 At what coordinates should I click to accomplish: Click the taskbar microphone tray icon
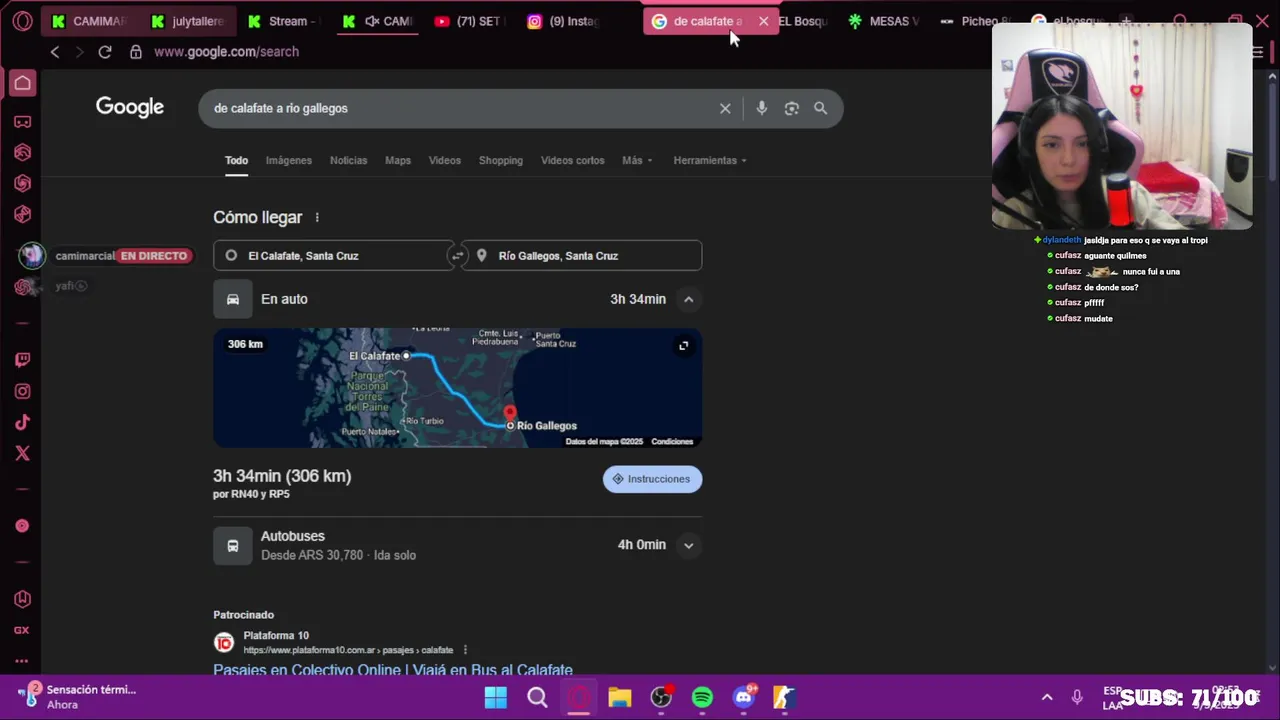(1077, 697)
